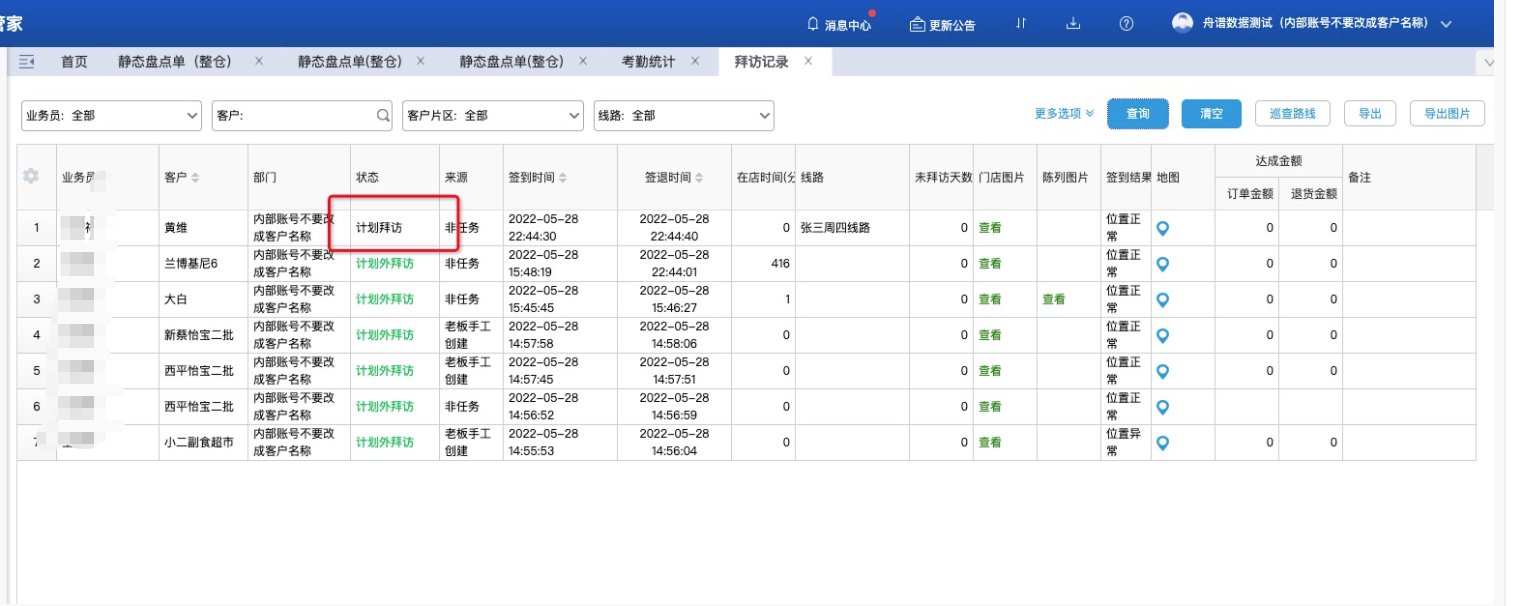Click the search magnifier in 客户 field

point(382,115)
